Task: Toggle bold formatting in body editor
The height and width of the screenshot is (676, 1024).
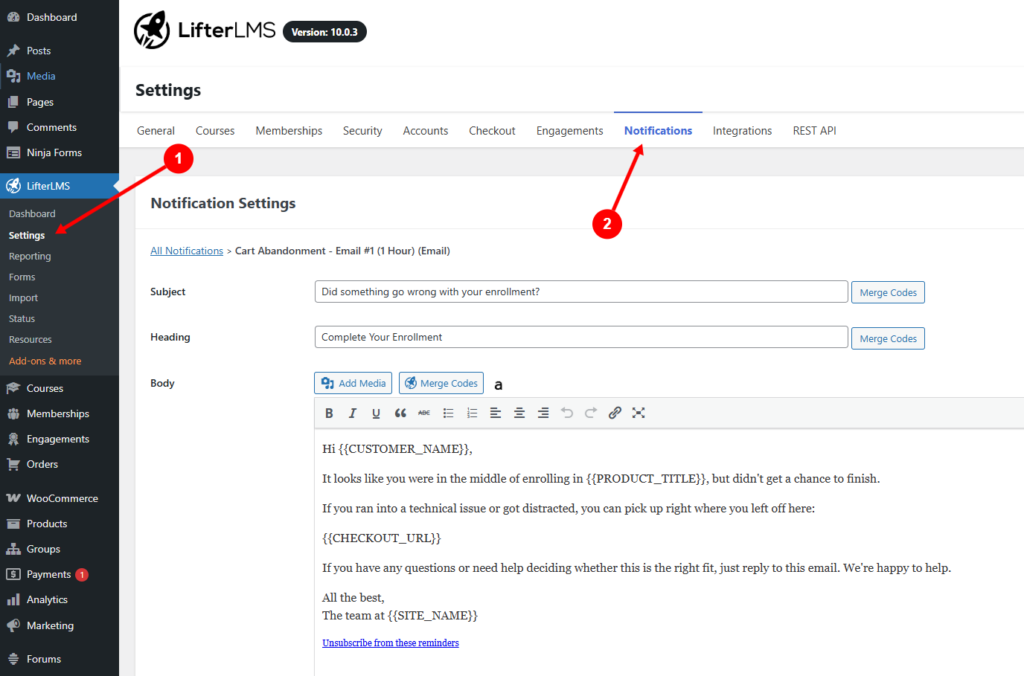Action: pos(329,413)
